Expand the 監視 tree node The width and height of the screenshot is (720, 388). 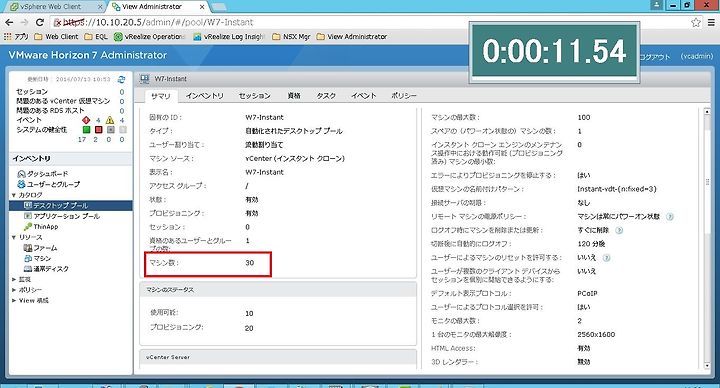14,279
